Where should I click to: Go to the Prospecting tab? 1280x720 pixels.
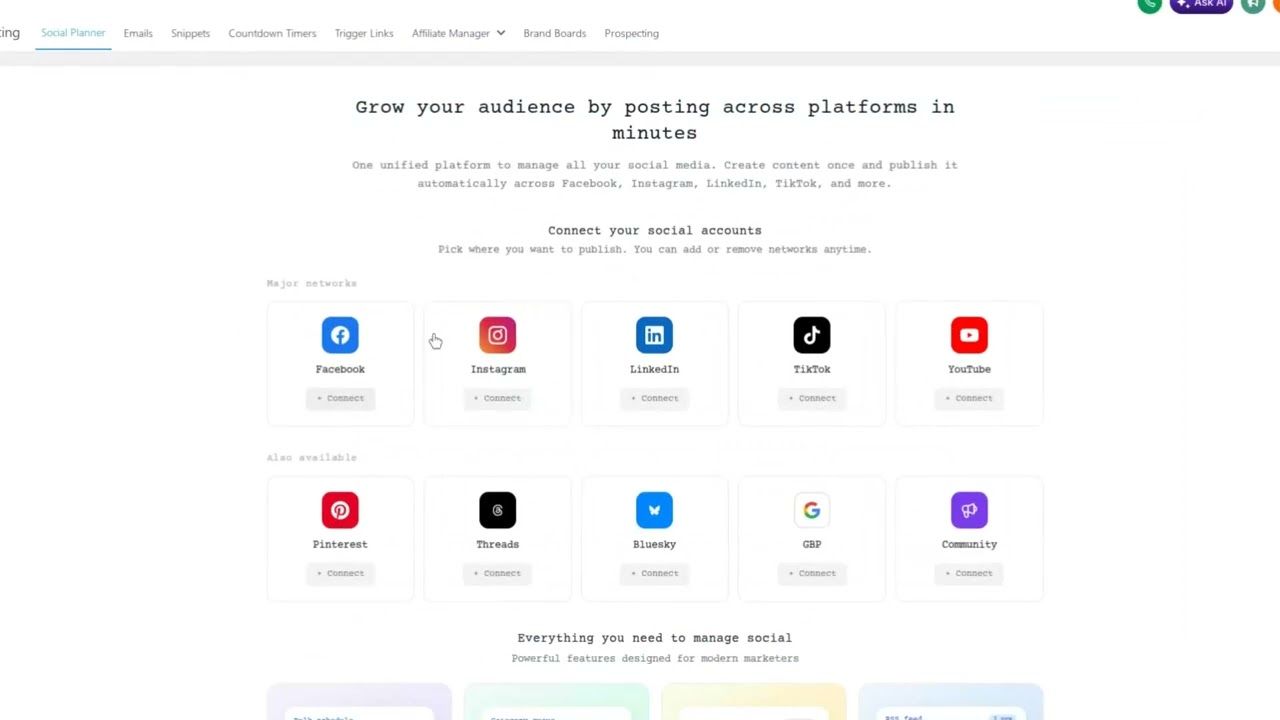[631, 33]
